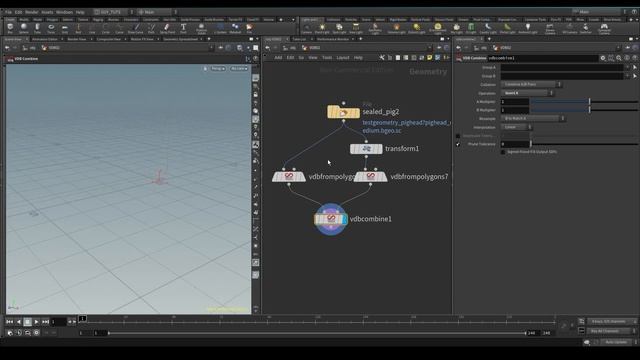Click the wrench icon in the network toolbar
The image size is (640, 360).
[382, 58]
